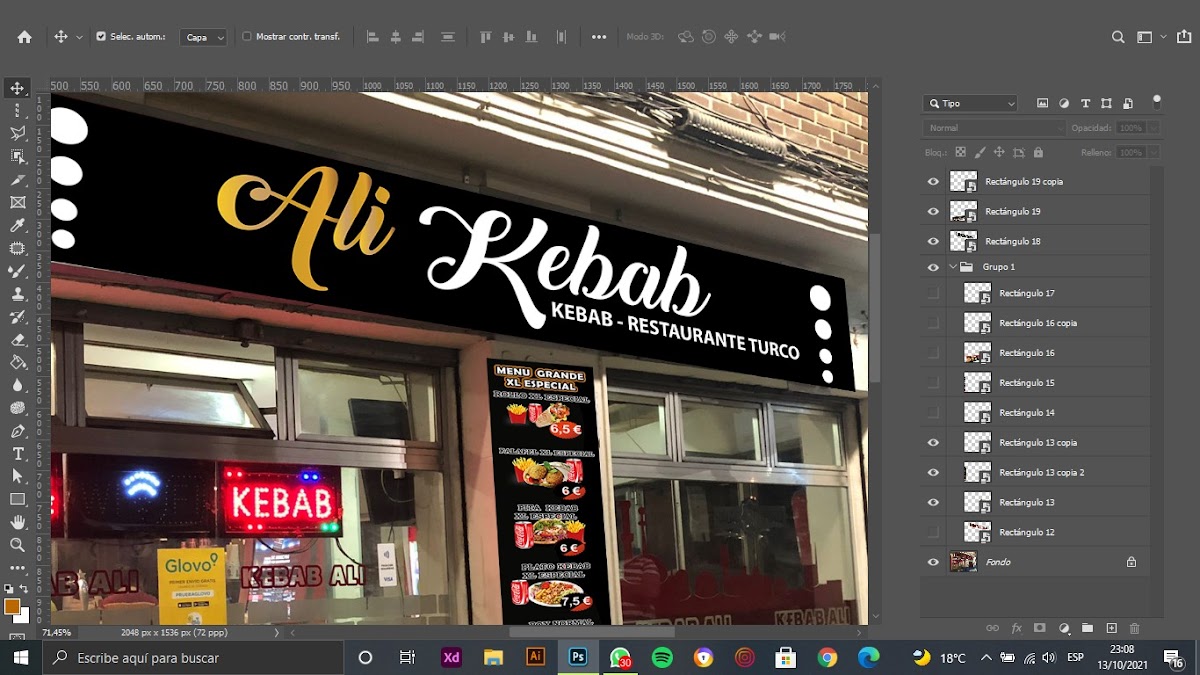Image resolution: width=1200 pixels, height=675 pixels.
Task: Hide the Grupo 1 group visibility
Action: (933, 267)
